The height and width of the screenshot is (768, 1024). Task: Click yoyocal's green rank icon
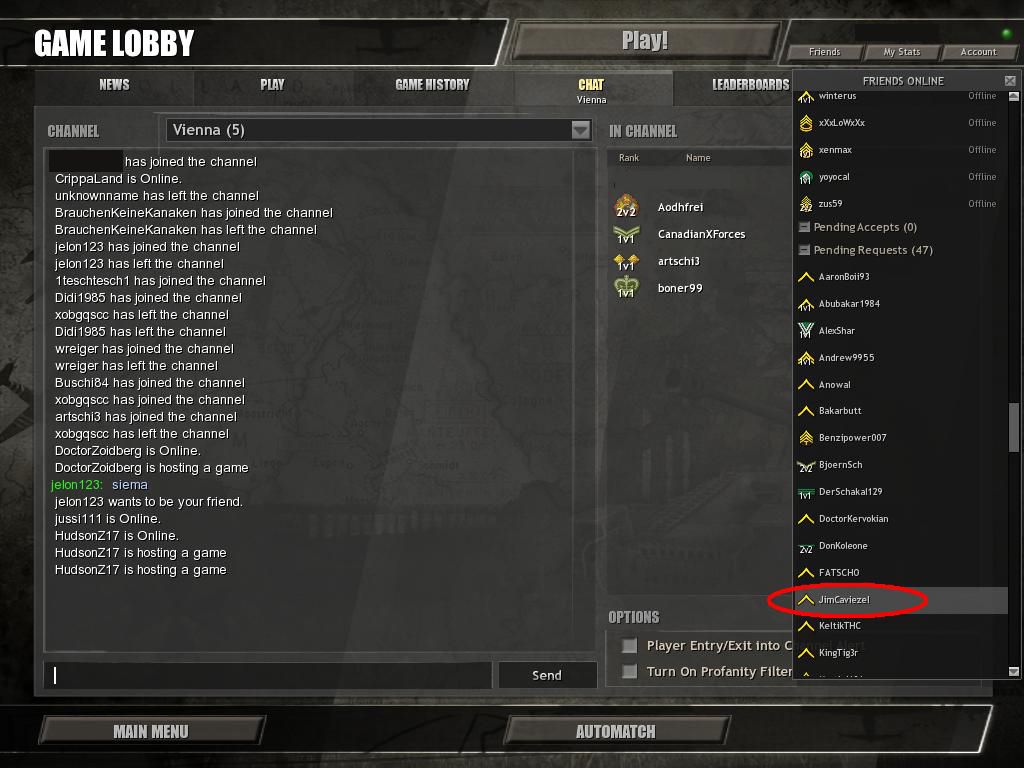[x=806, y=177]
